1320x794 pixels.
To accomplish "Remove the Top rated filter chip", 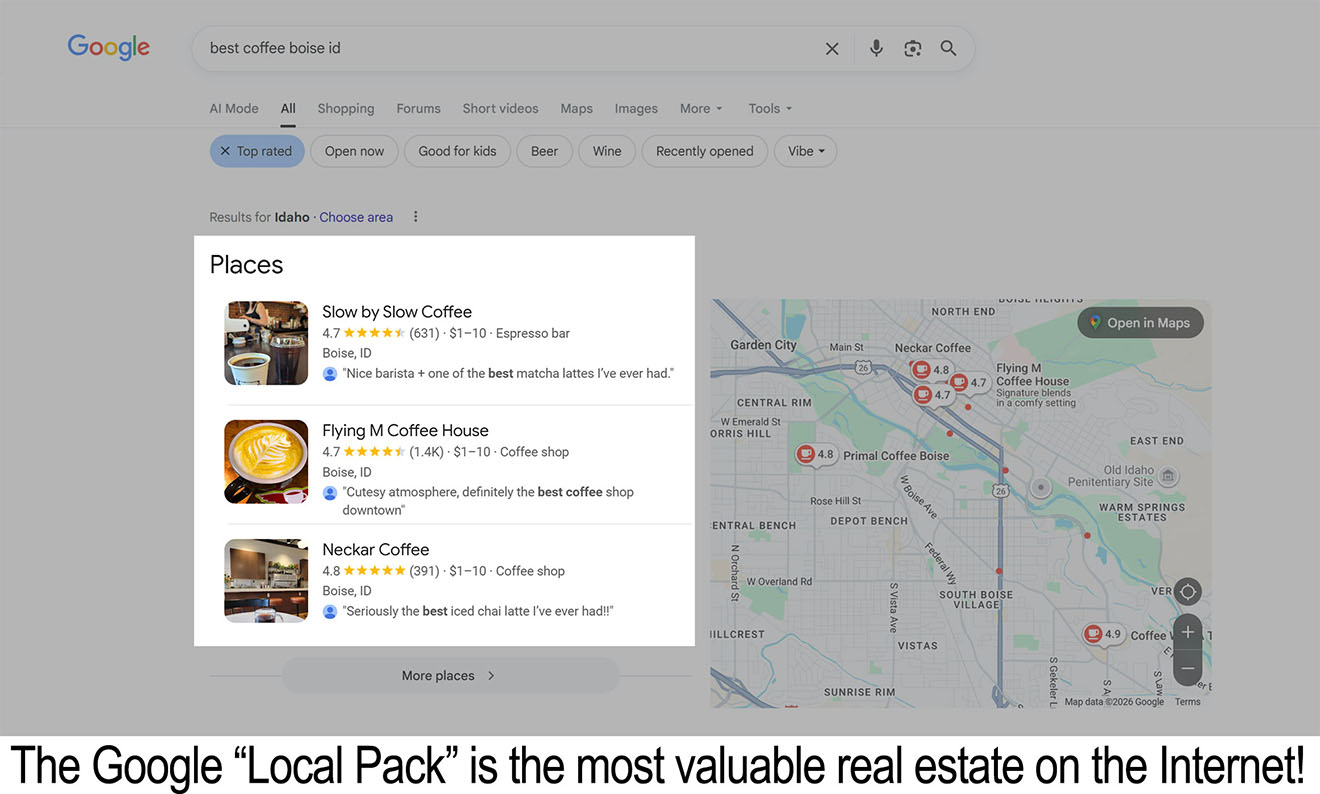I will (x=256, y=151).
